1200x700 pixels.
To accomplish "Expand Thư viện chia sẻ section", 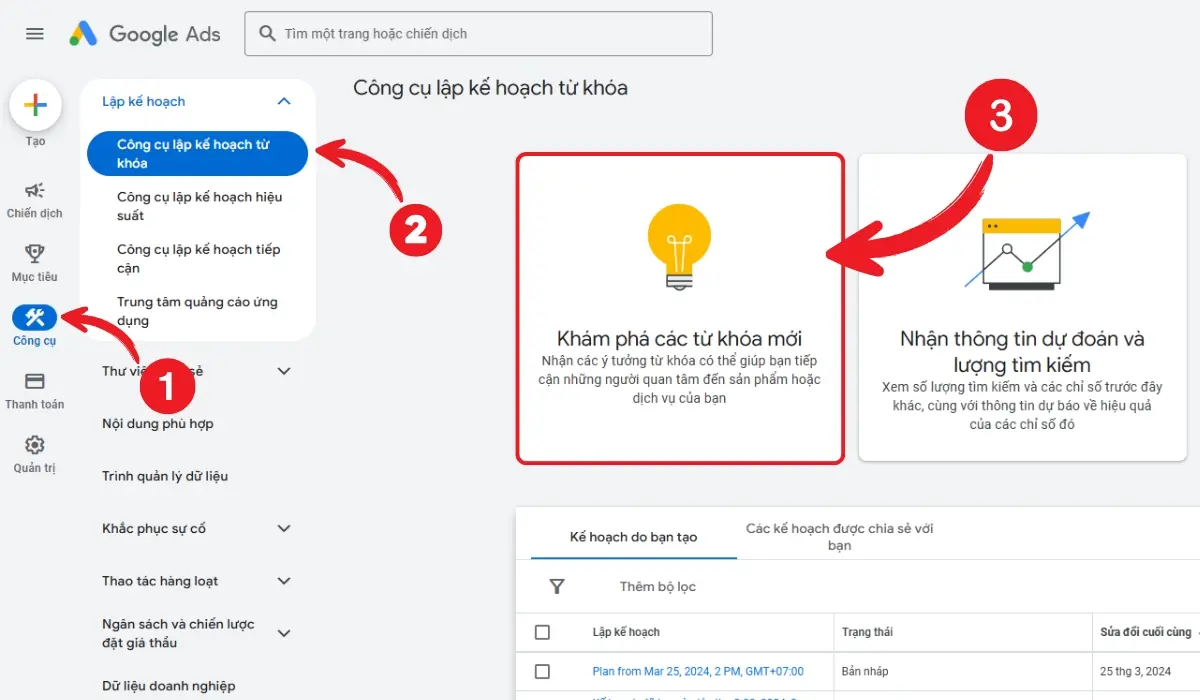I will pos(283,370).
